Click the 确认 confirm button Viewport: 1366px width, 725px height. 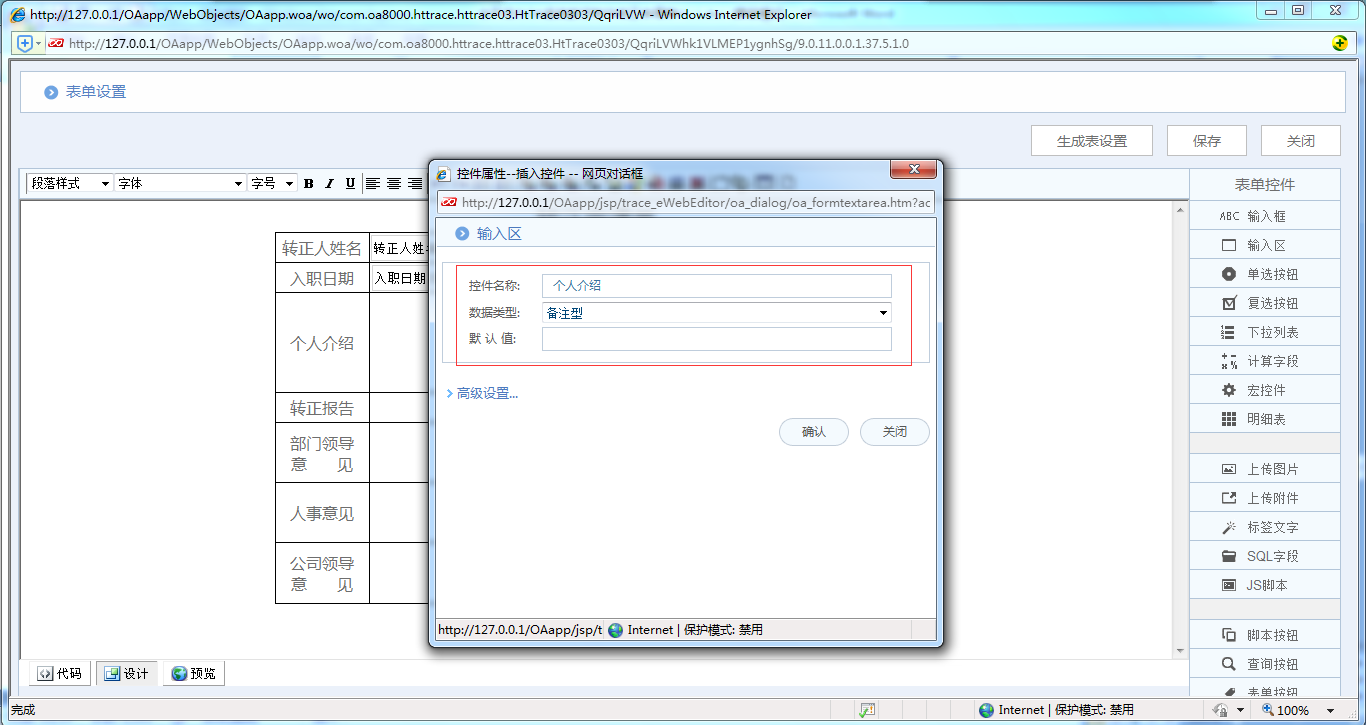pos(814,432)
